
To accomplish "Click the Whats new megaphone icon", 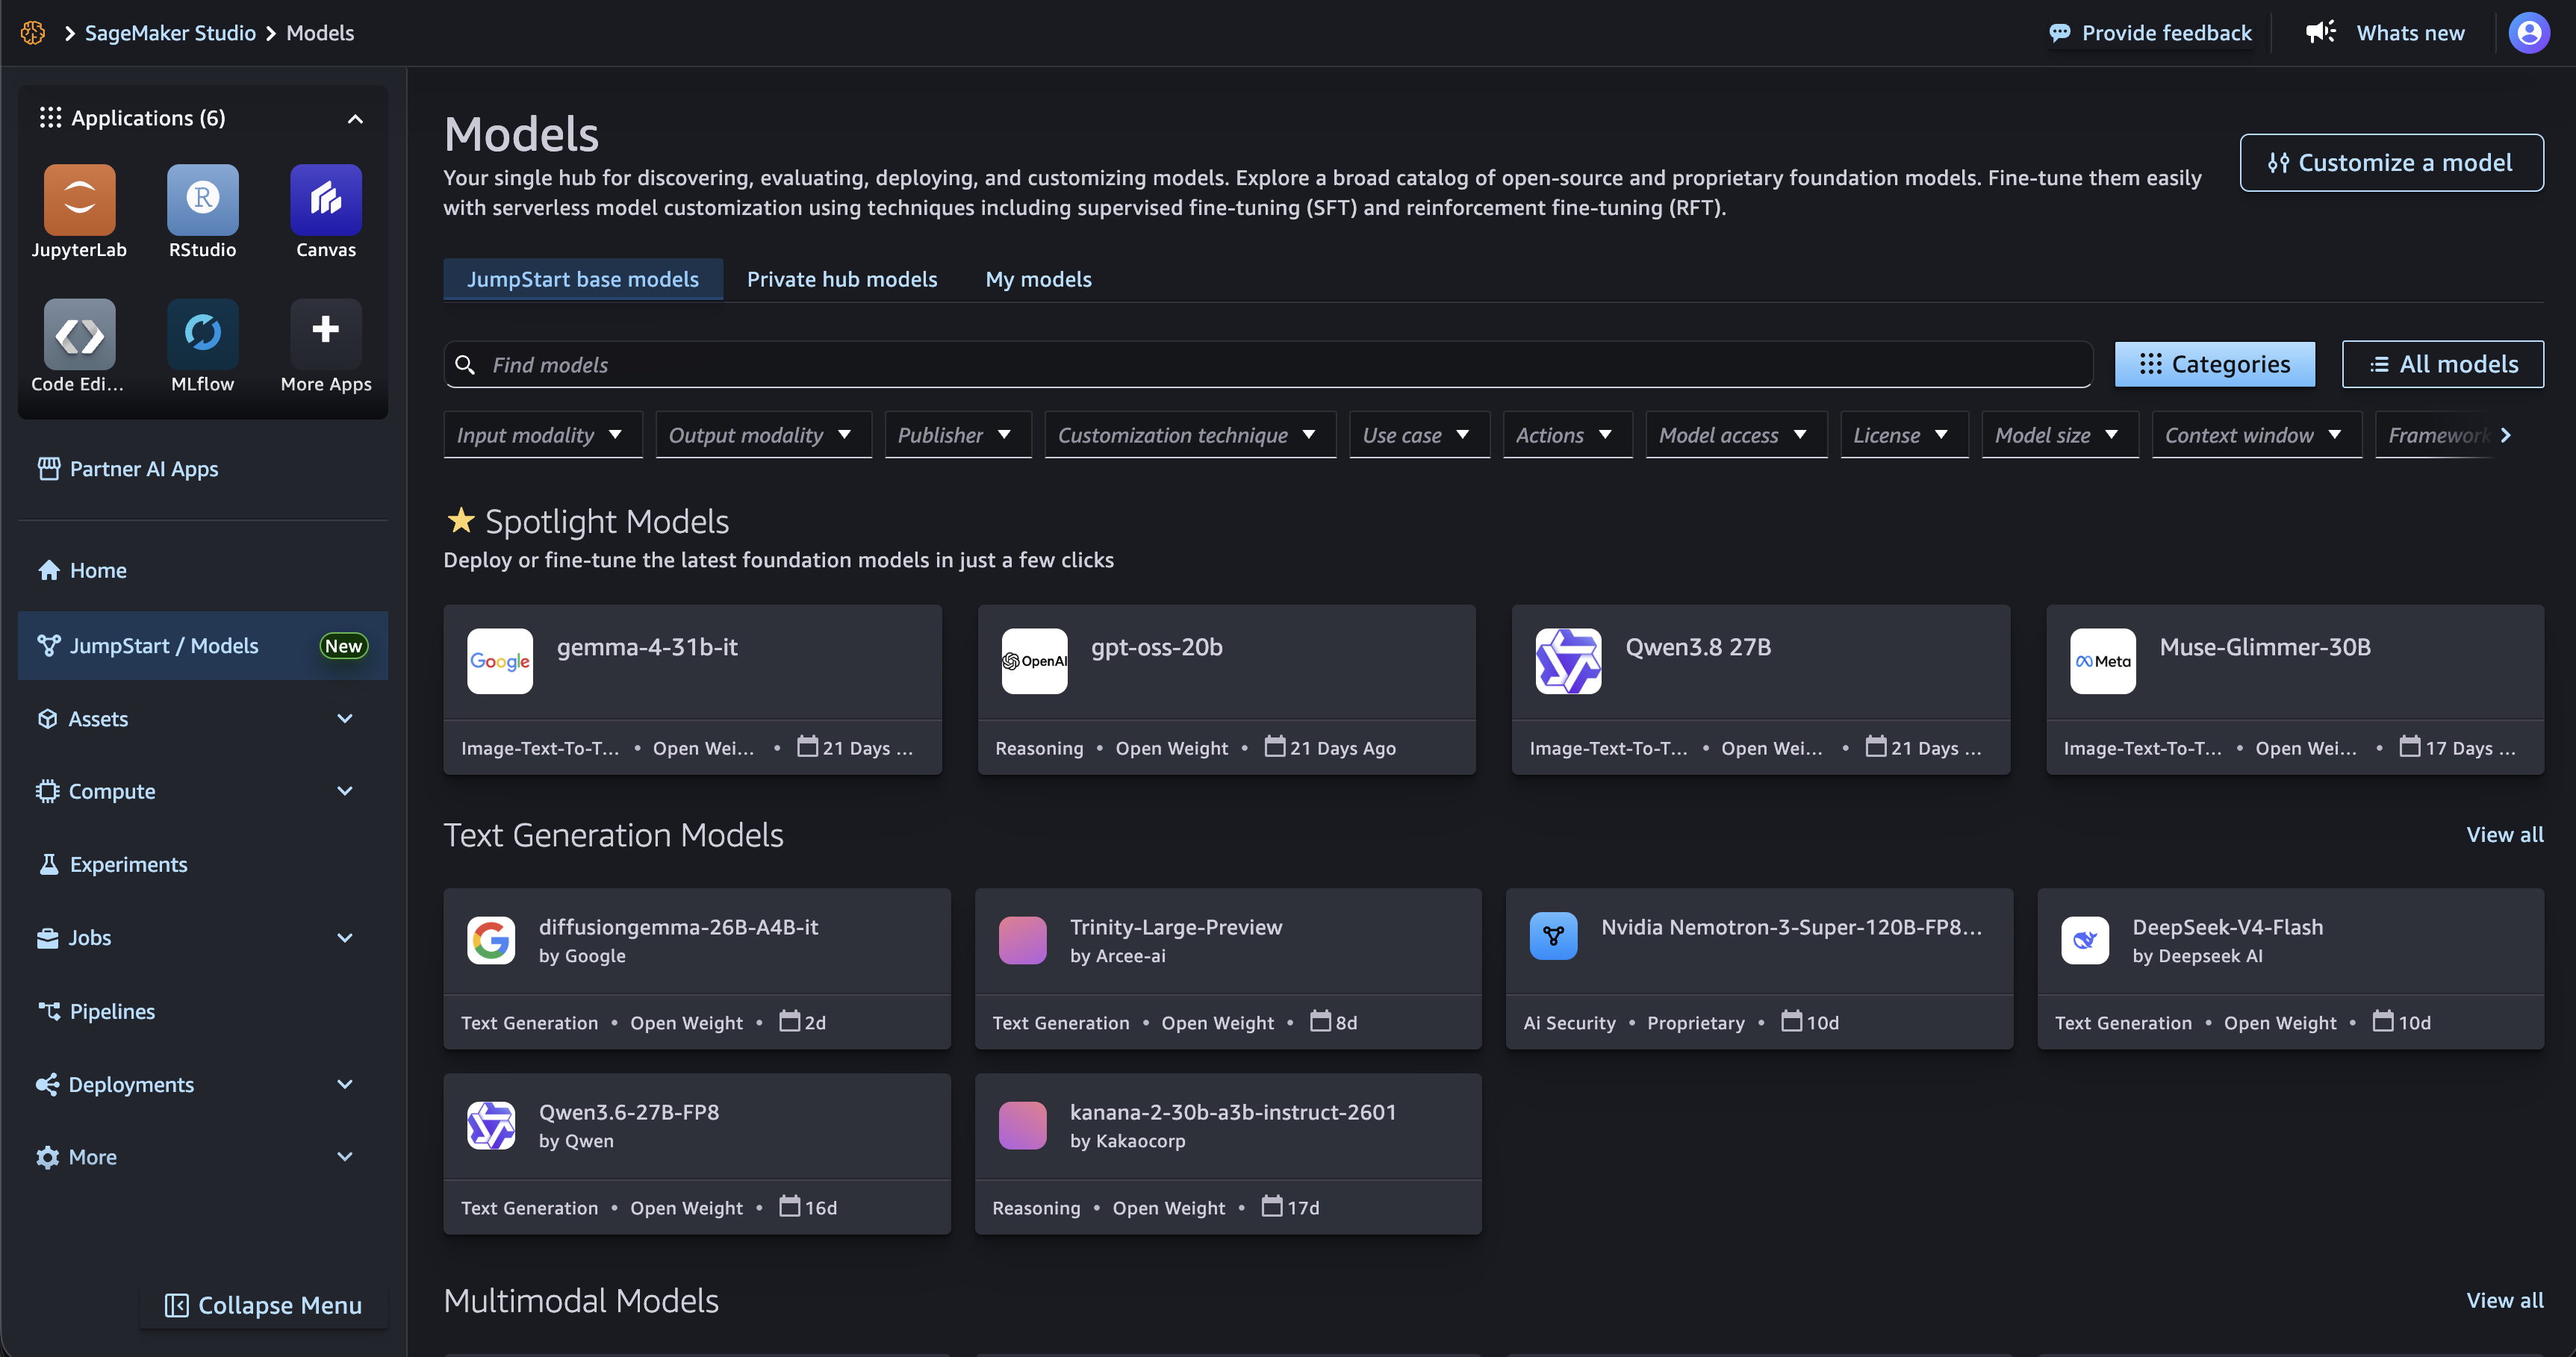I will (2320, 32).
